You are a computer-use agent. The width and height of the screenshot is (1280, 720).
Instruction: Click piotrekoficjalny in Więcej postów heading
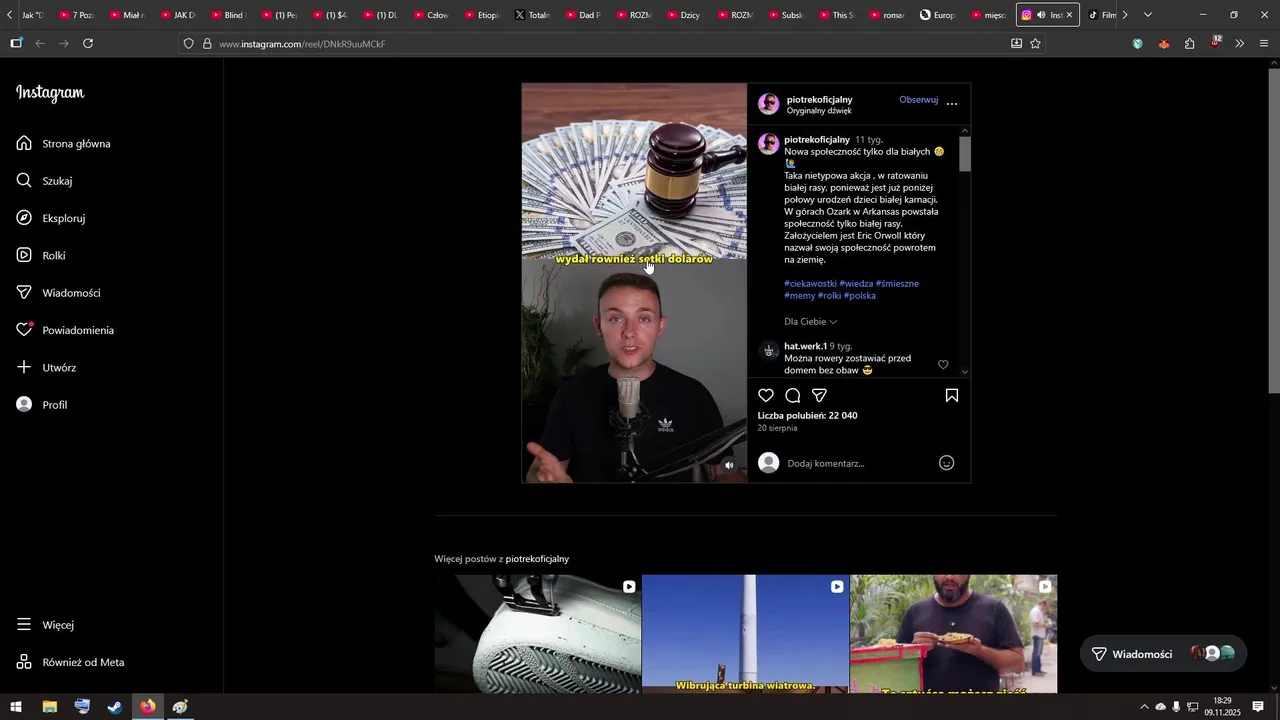[537, 559]
